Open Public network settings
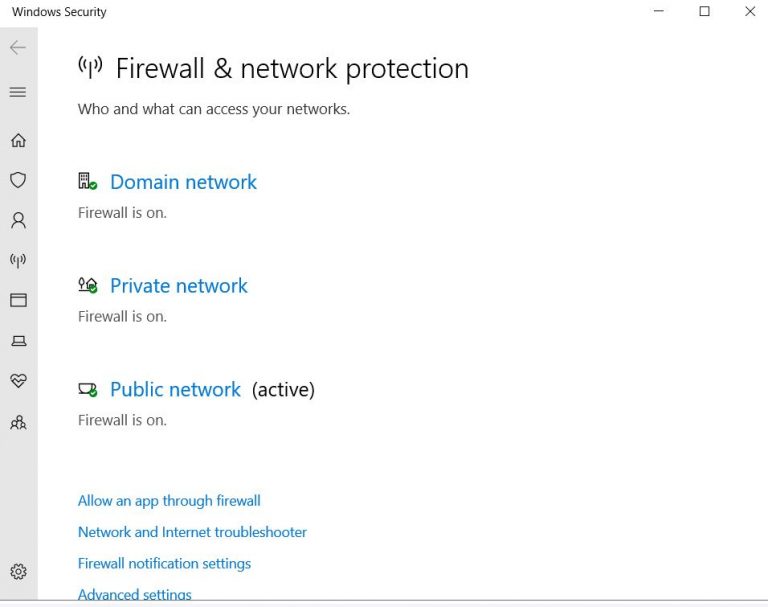Image resolution: width=768 pixels, height=607 pixels. tap(175, 390)
